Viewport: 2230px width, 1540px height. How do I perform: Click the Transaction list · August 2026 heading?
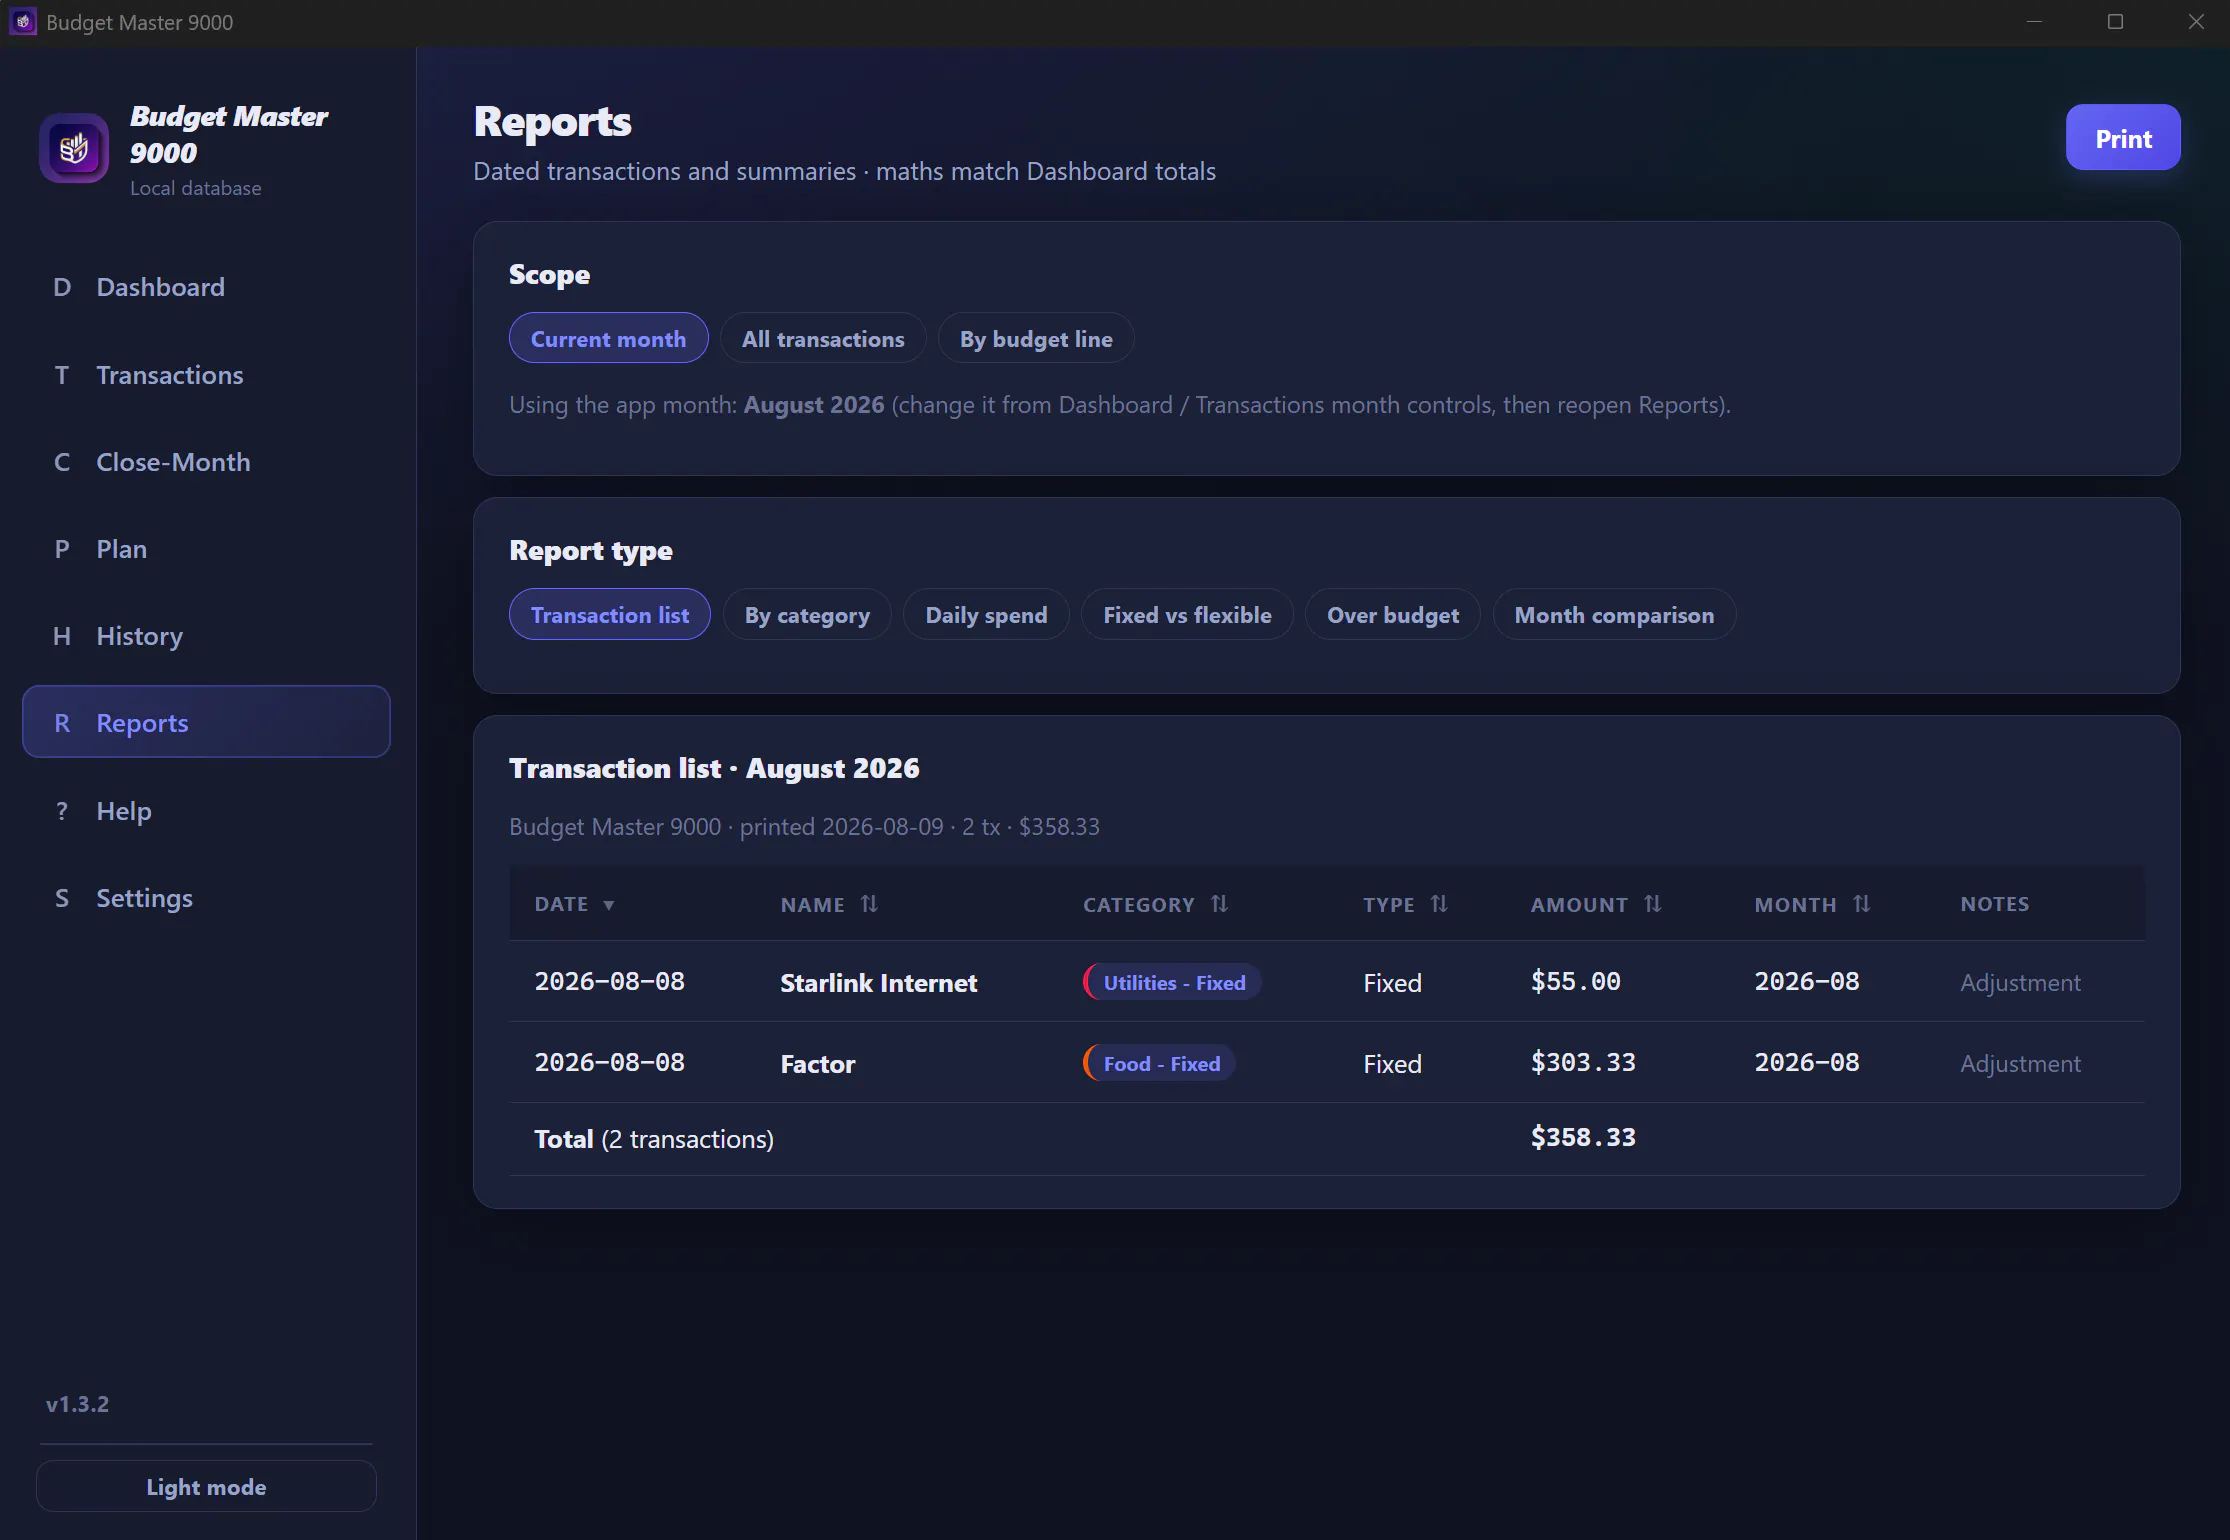pyautogui.click(x=714, y=768)
